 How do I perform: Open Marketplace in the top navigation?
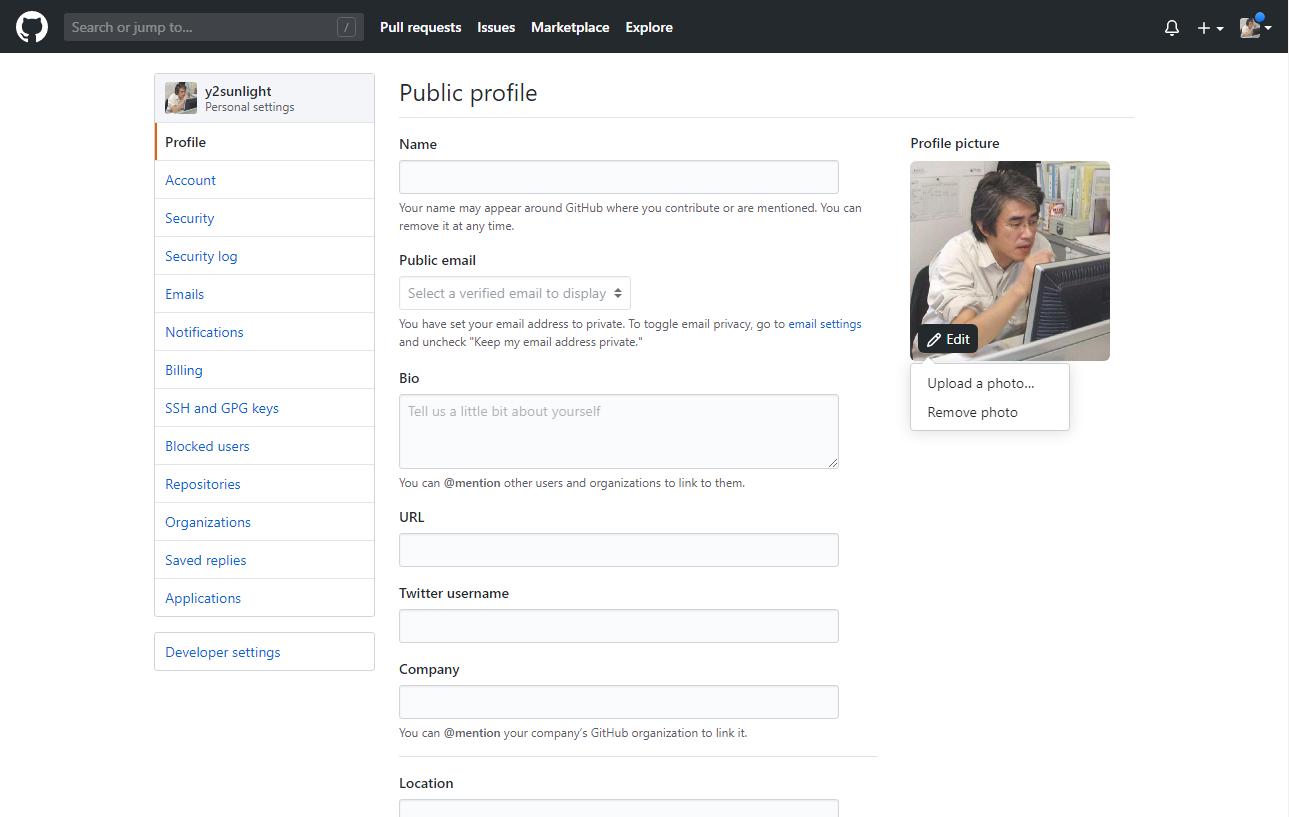tap(570, 27)
